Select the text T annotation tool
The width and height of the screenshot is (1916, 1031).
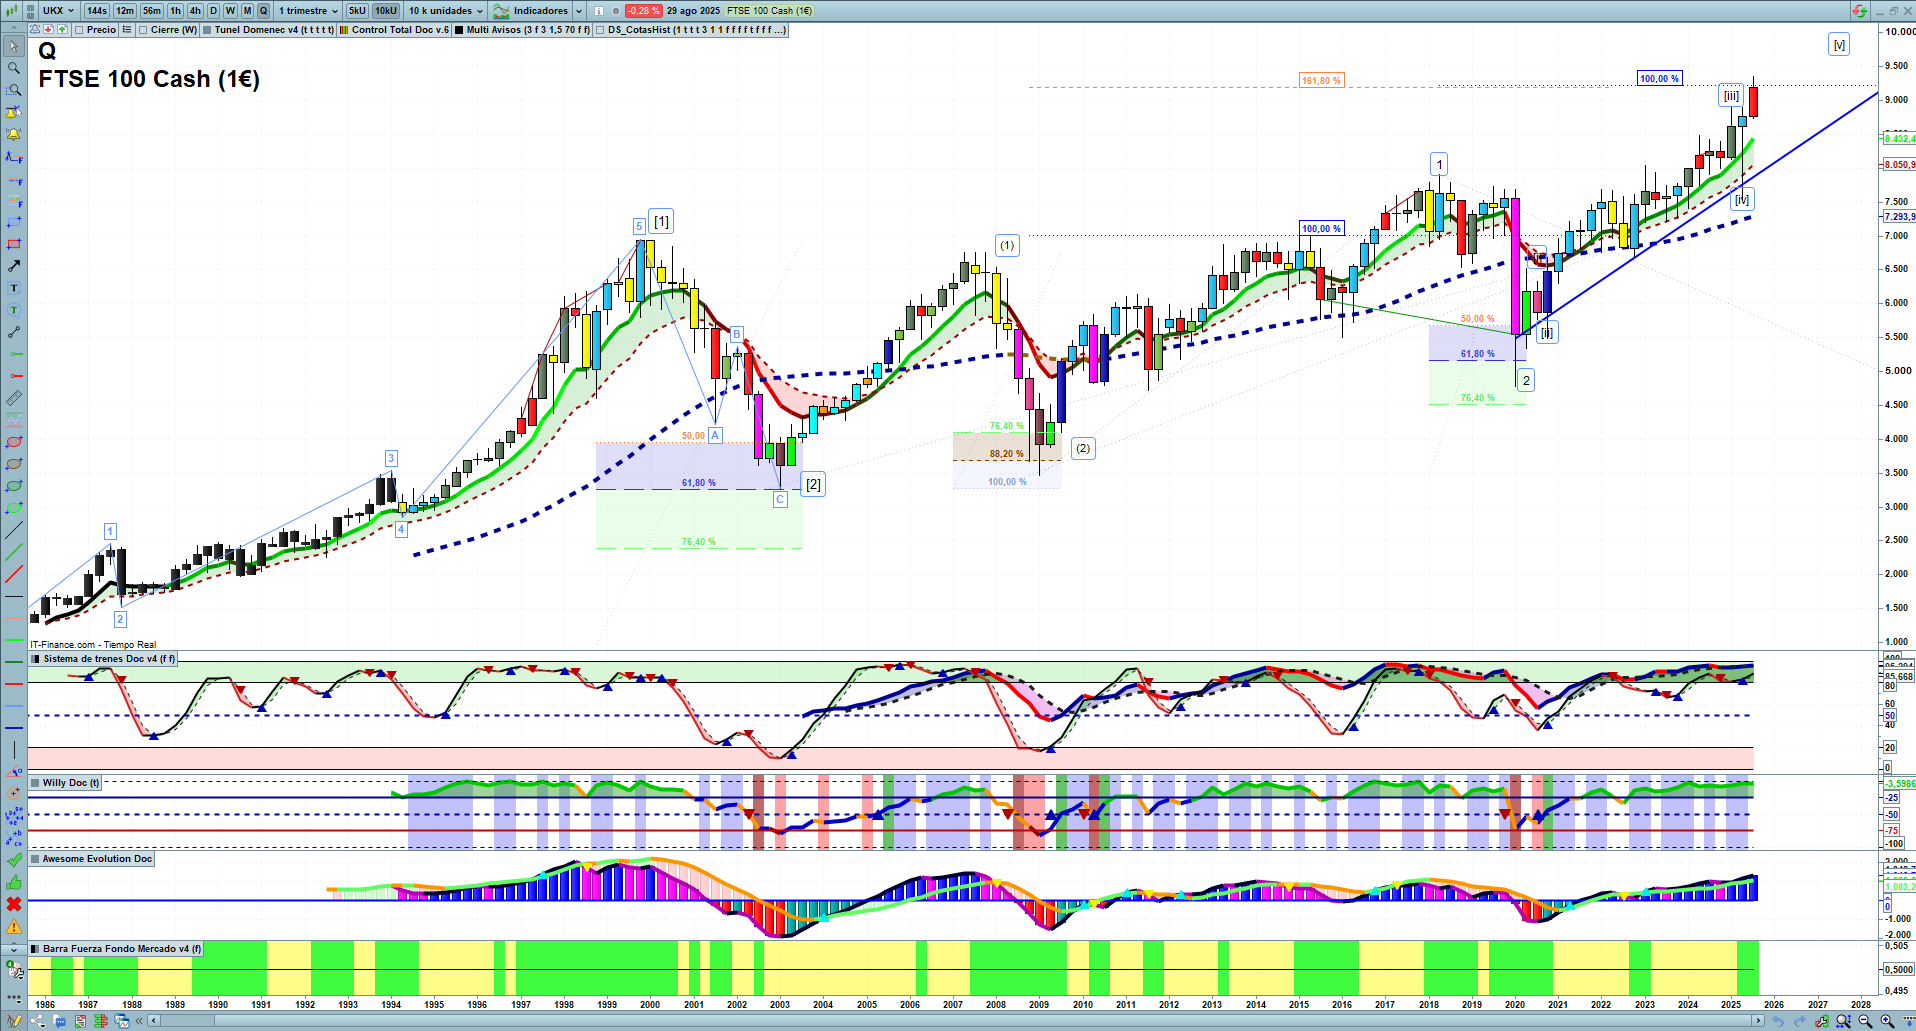[x=14, y=288]
